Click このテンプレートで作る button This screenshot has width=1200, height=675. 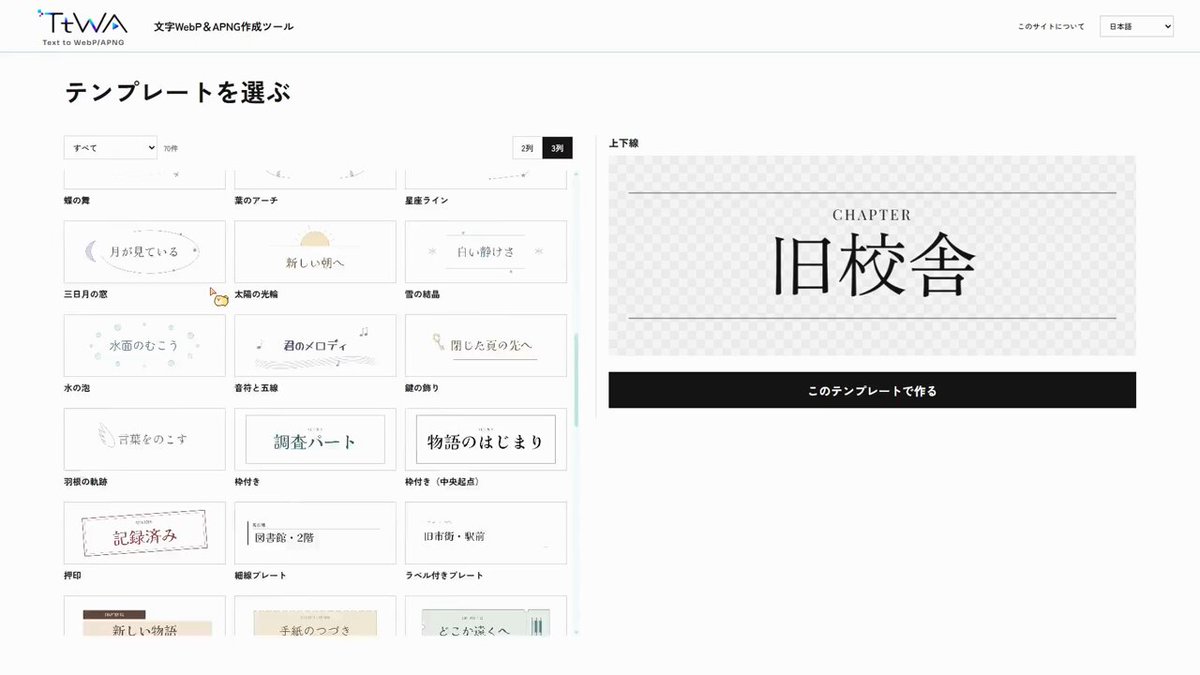click(x=872, y=390)
